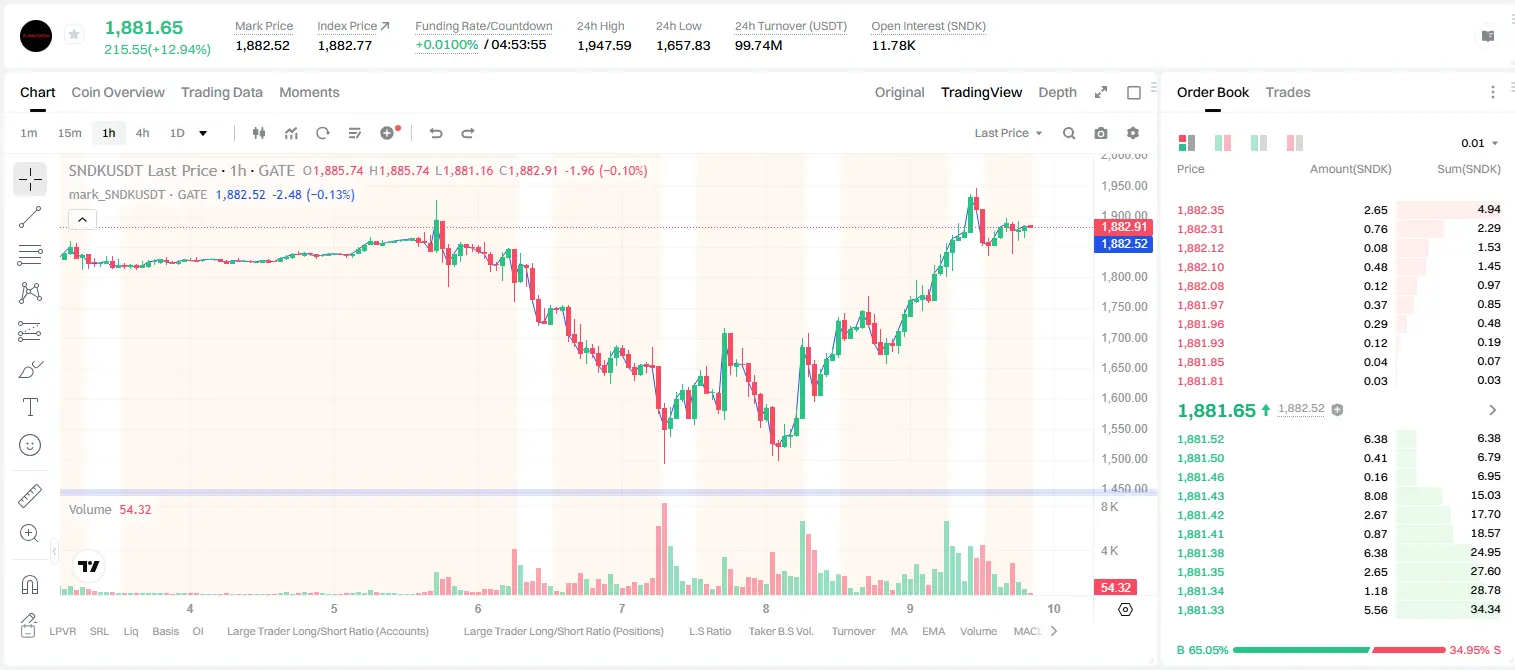Viewport: 1515px width, 670px height.
Task: Select the trend line drawing tool
Action: [x=30, y=217]
